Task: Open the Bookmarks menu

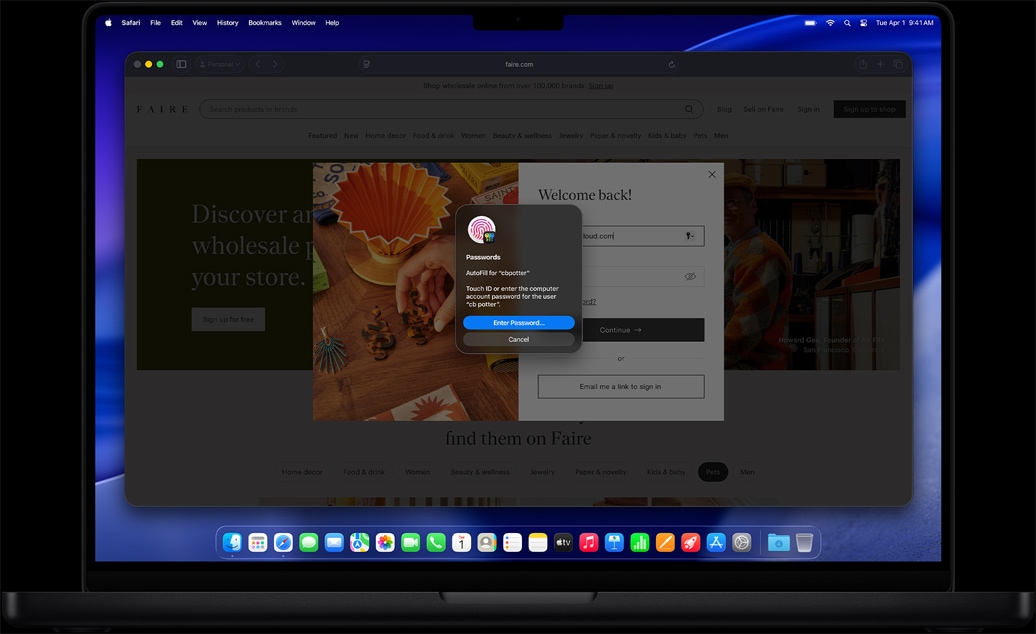Action: (264, 22)
